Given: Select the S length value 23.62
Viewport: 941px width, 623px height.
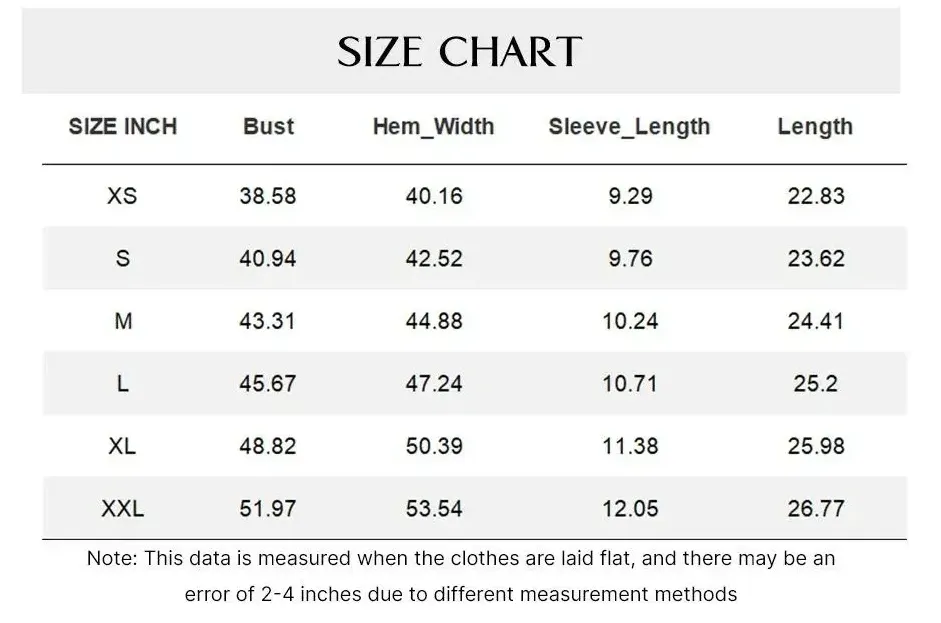Looking at the screenshot, I should pos(816,259).
